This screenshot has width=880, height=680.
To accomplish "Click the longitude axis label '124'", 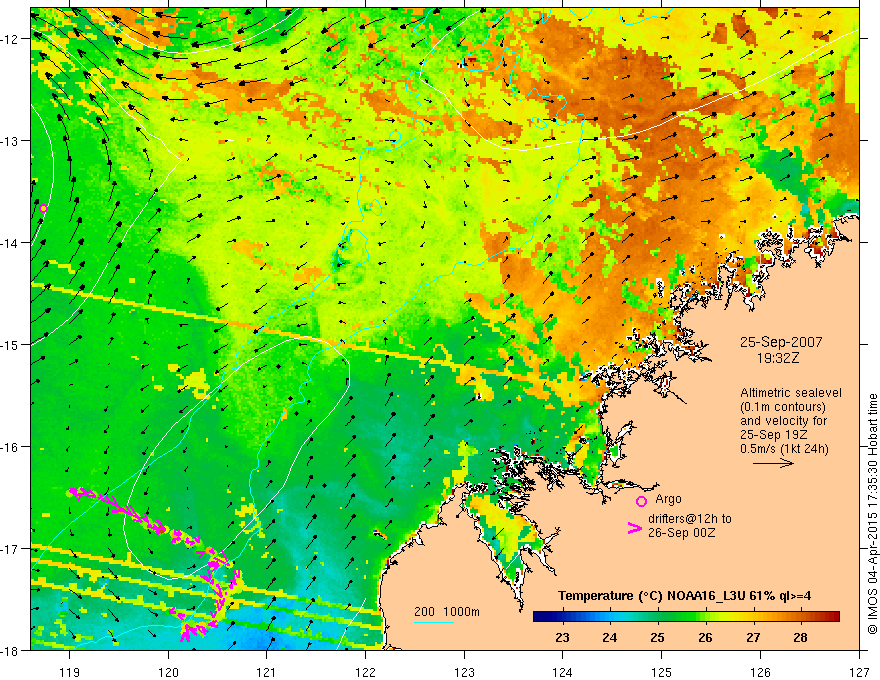I will click(x=563, y=672).
